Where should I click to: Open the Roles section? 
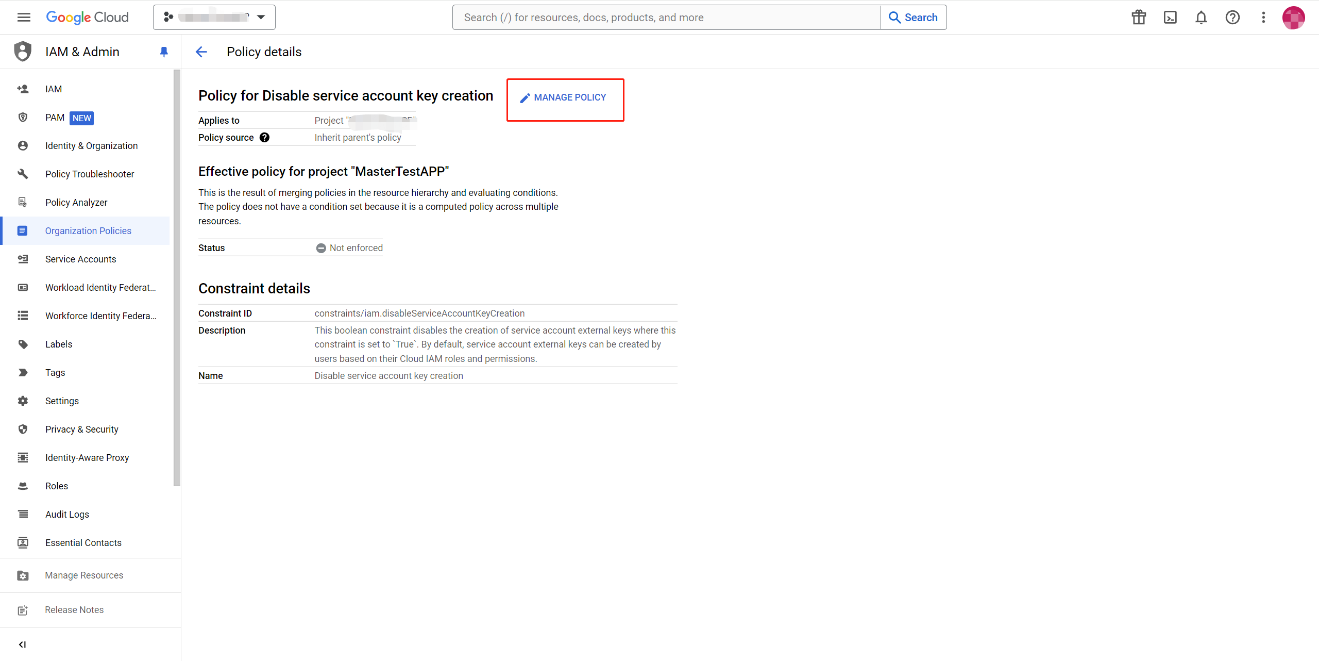[x=56, y=485]
